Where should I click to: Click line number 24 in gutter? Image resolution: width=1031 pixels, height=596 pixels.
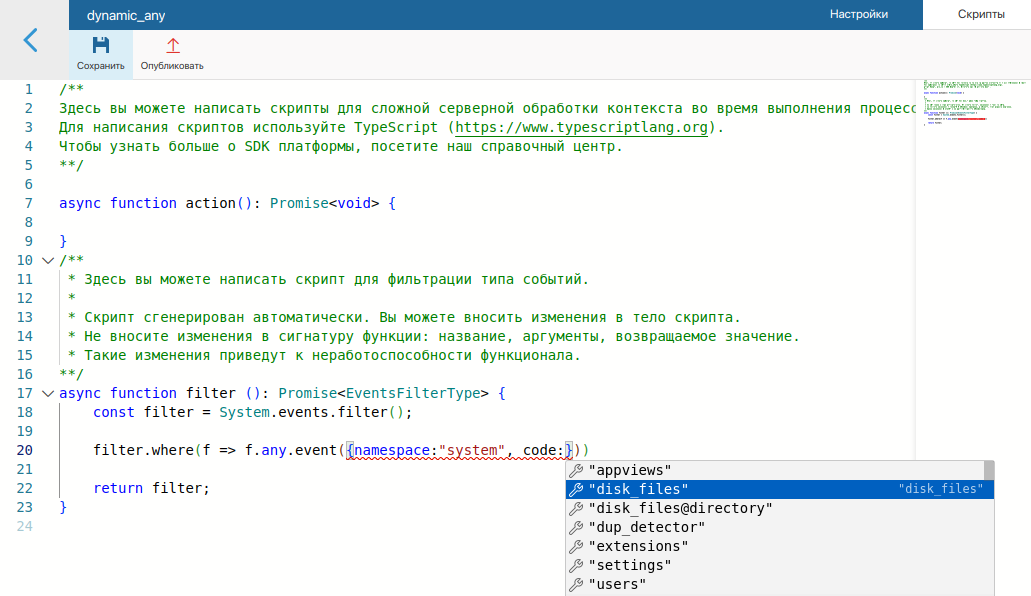[x=25, y=527]
